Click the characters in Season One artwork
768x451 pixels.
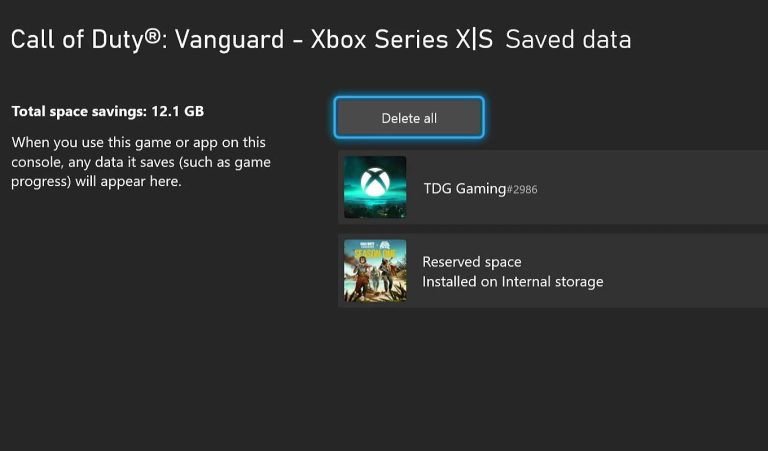pyautogui.click(x=375, y=279)
